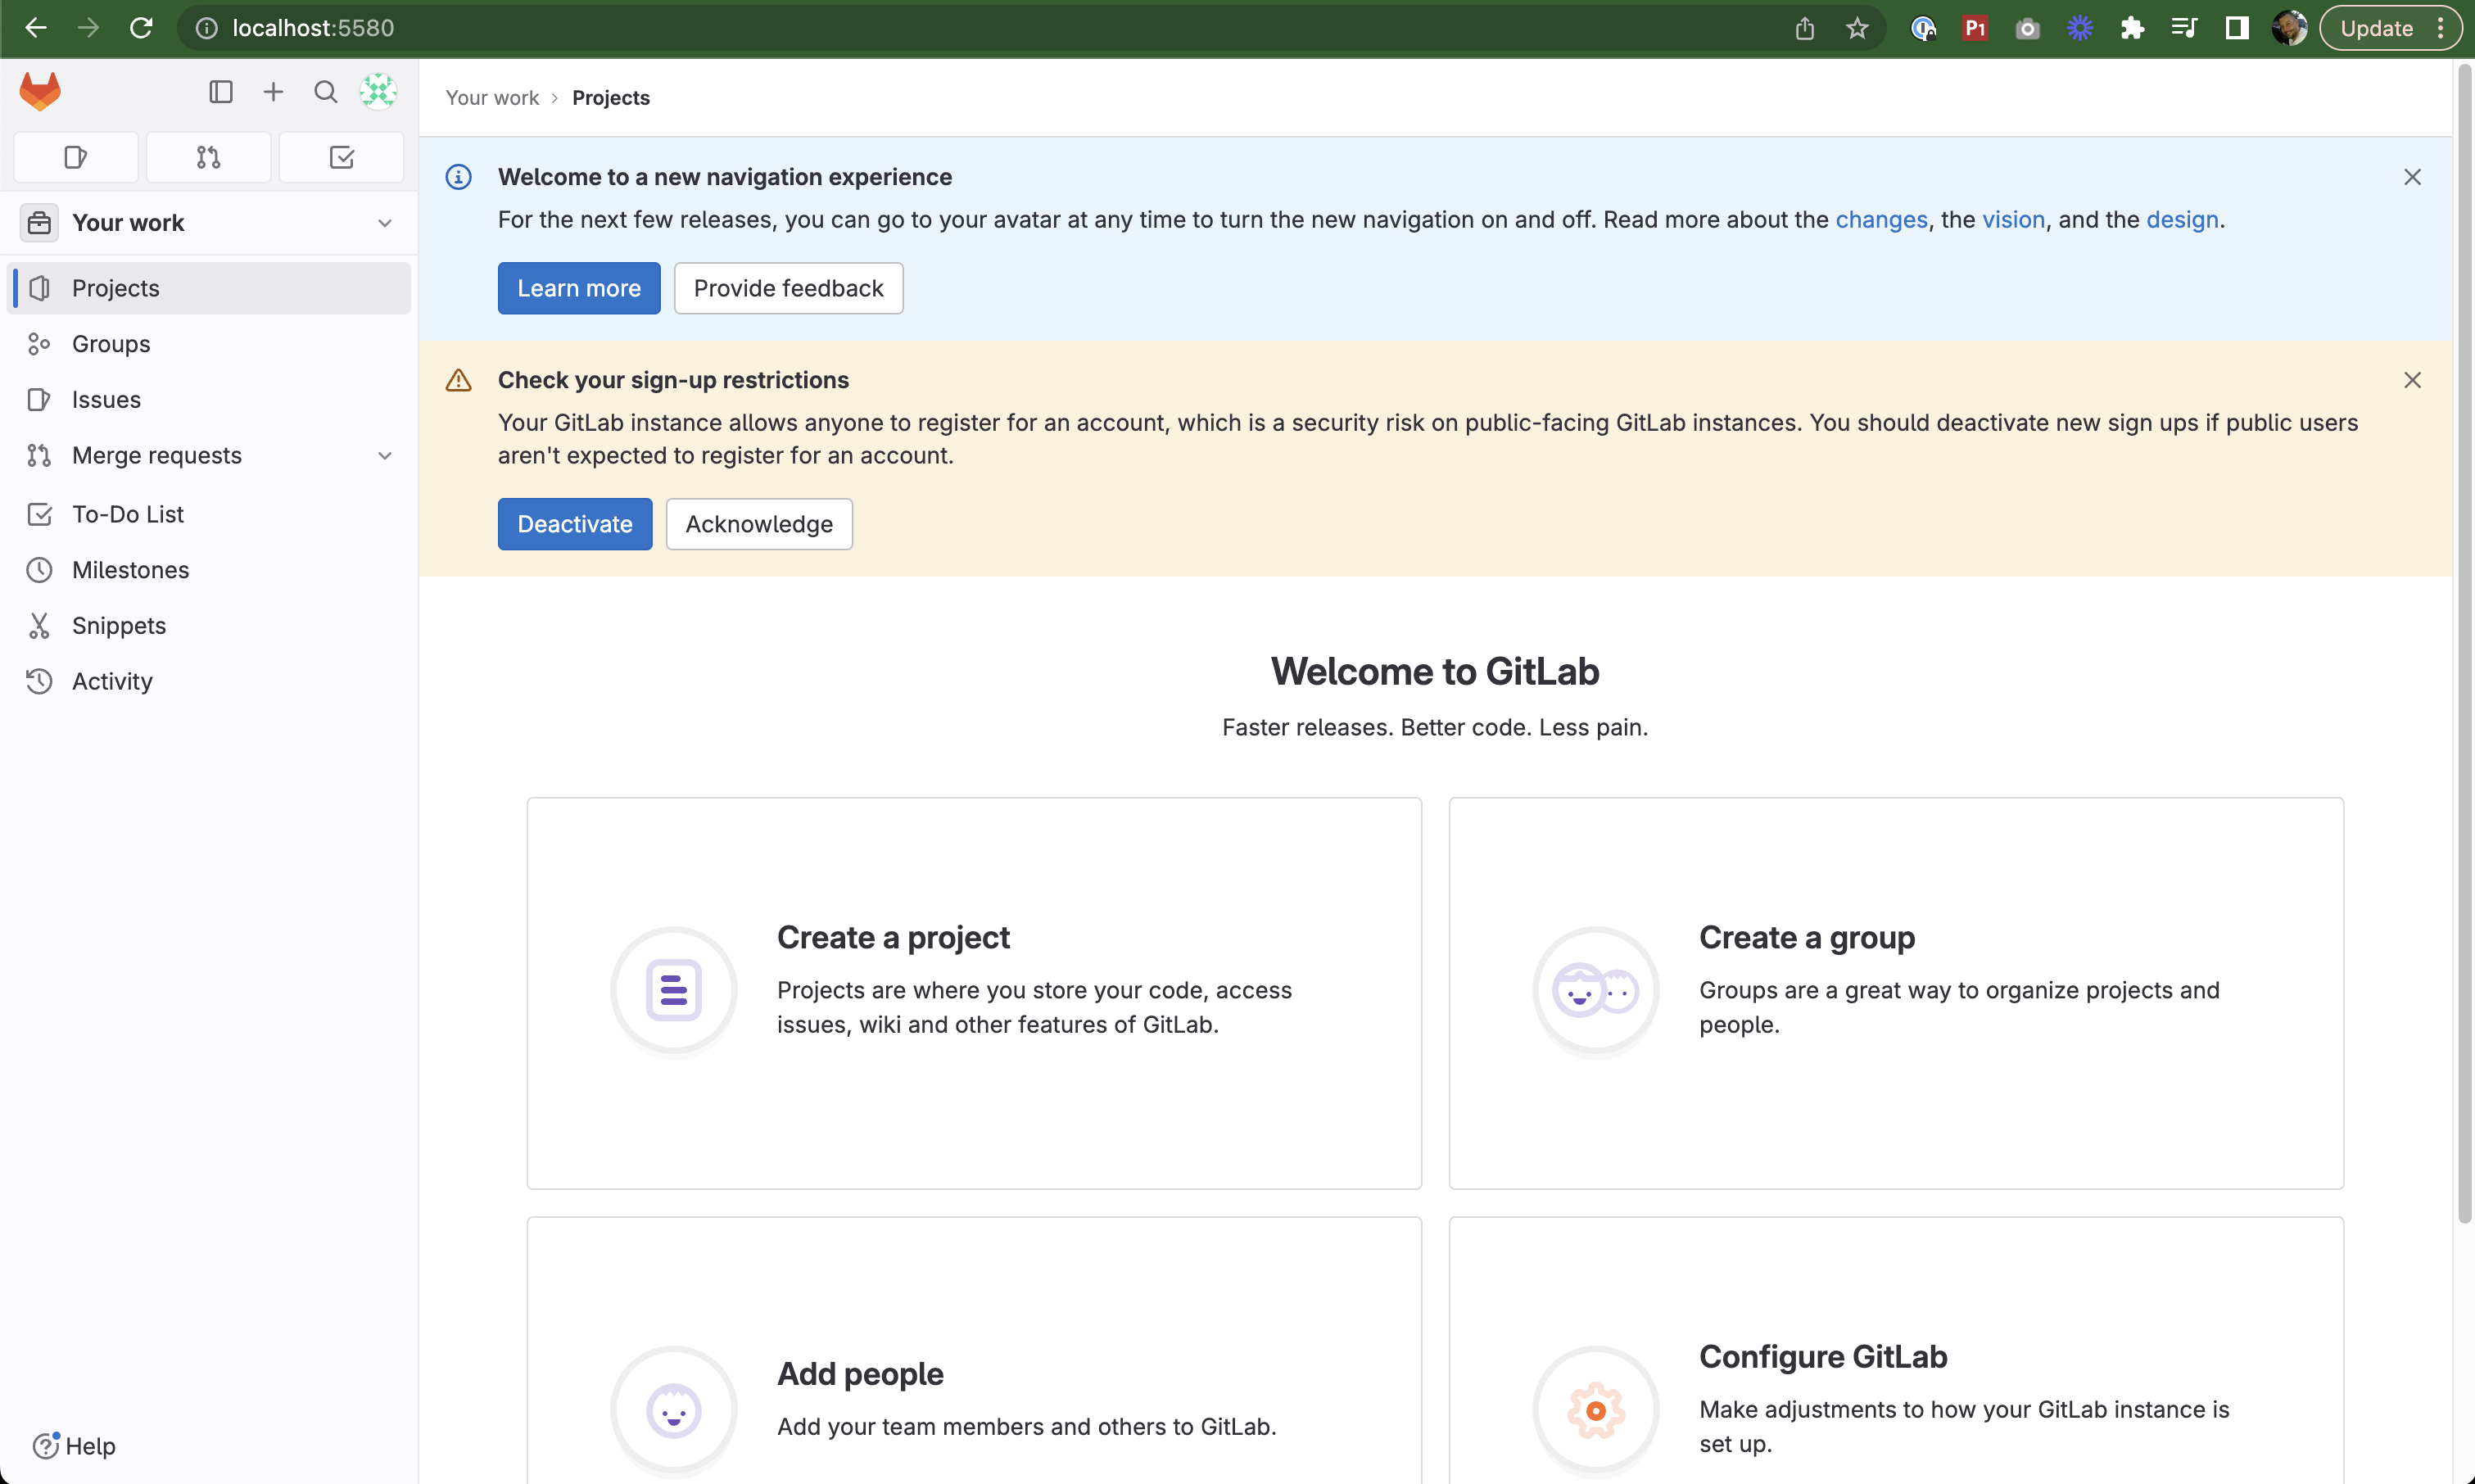This screenshot has width=2475, height=1484.
Task: Expand the Merge requests submenu chevron
Action: coord(385,456)
